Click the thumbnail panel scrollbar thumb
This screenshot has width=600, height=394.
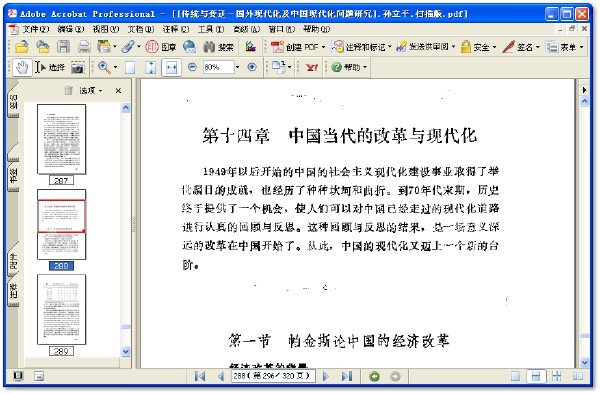[x=126, y=327]
